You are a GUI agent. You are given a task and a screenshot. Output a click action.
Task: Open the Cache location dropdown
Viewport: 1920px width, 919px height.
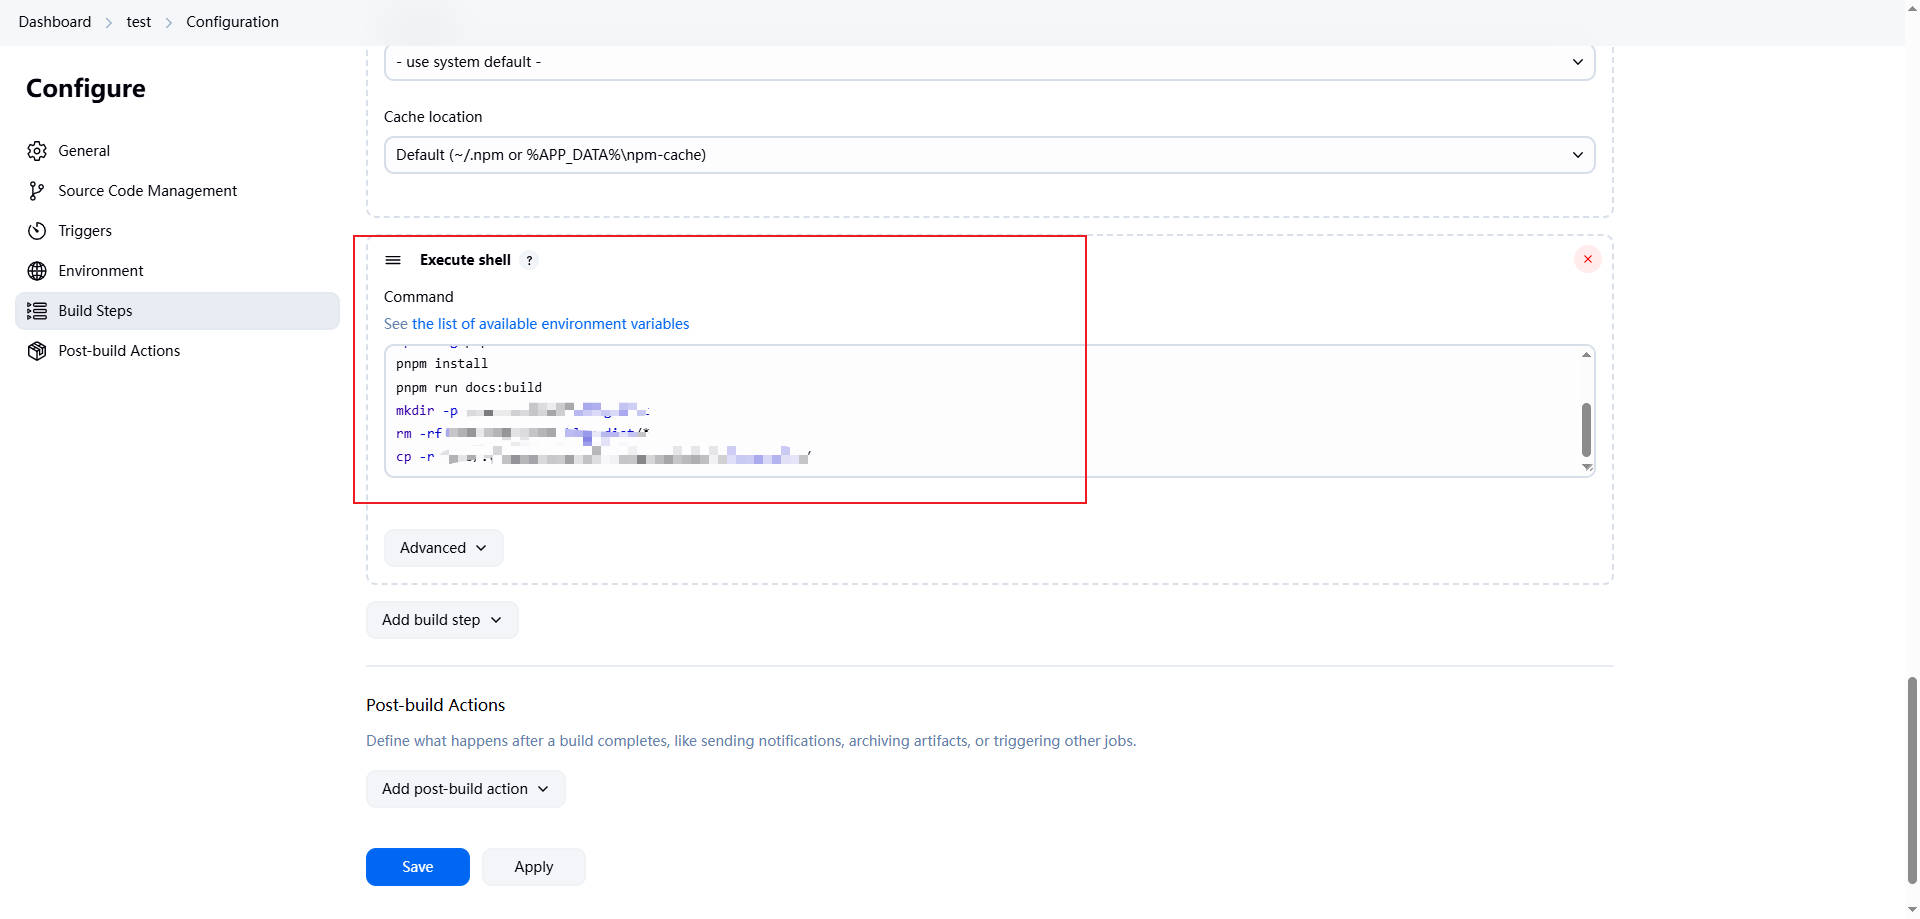988,155
